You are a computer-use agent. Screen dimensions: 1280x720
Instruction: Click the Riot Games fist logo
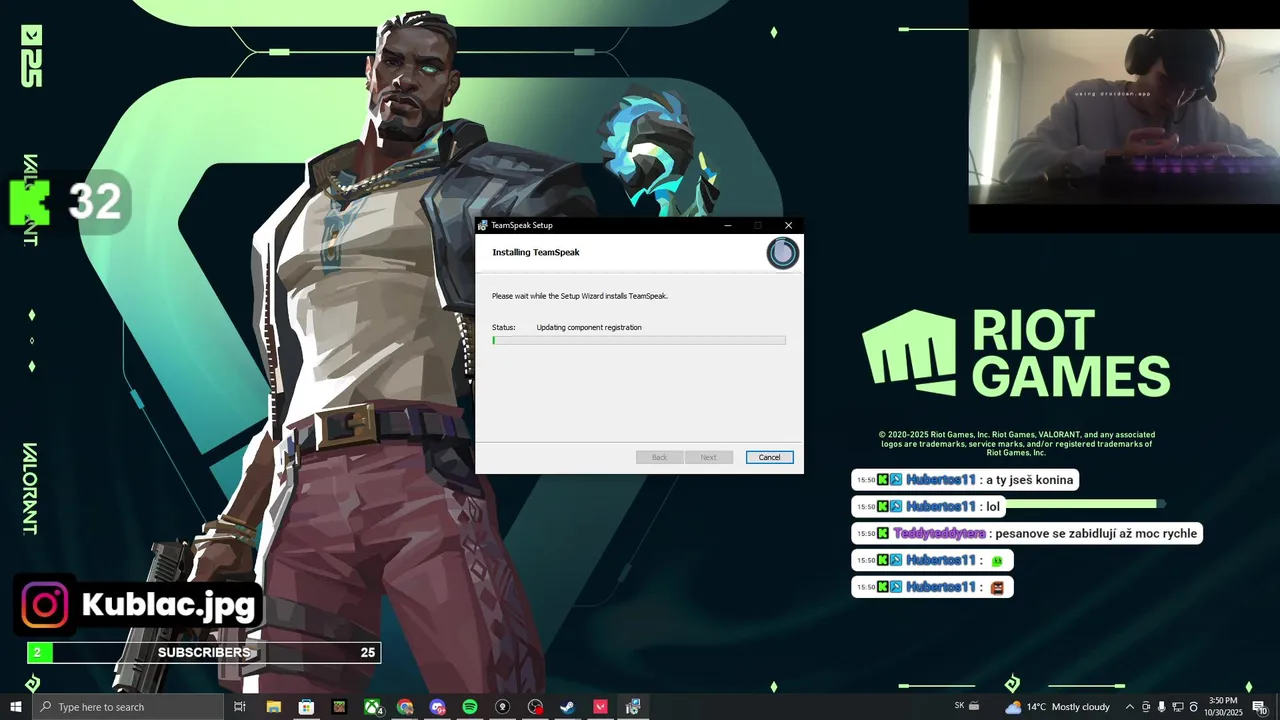coord(910,352)
